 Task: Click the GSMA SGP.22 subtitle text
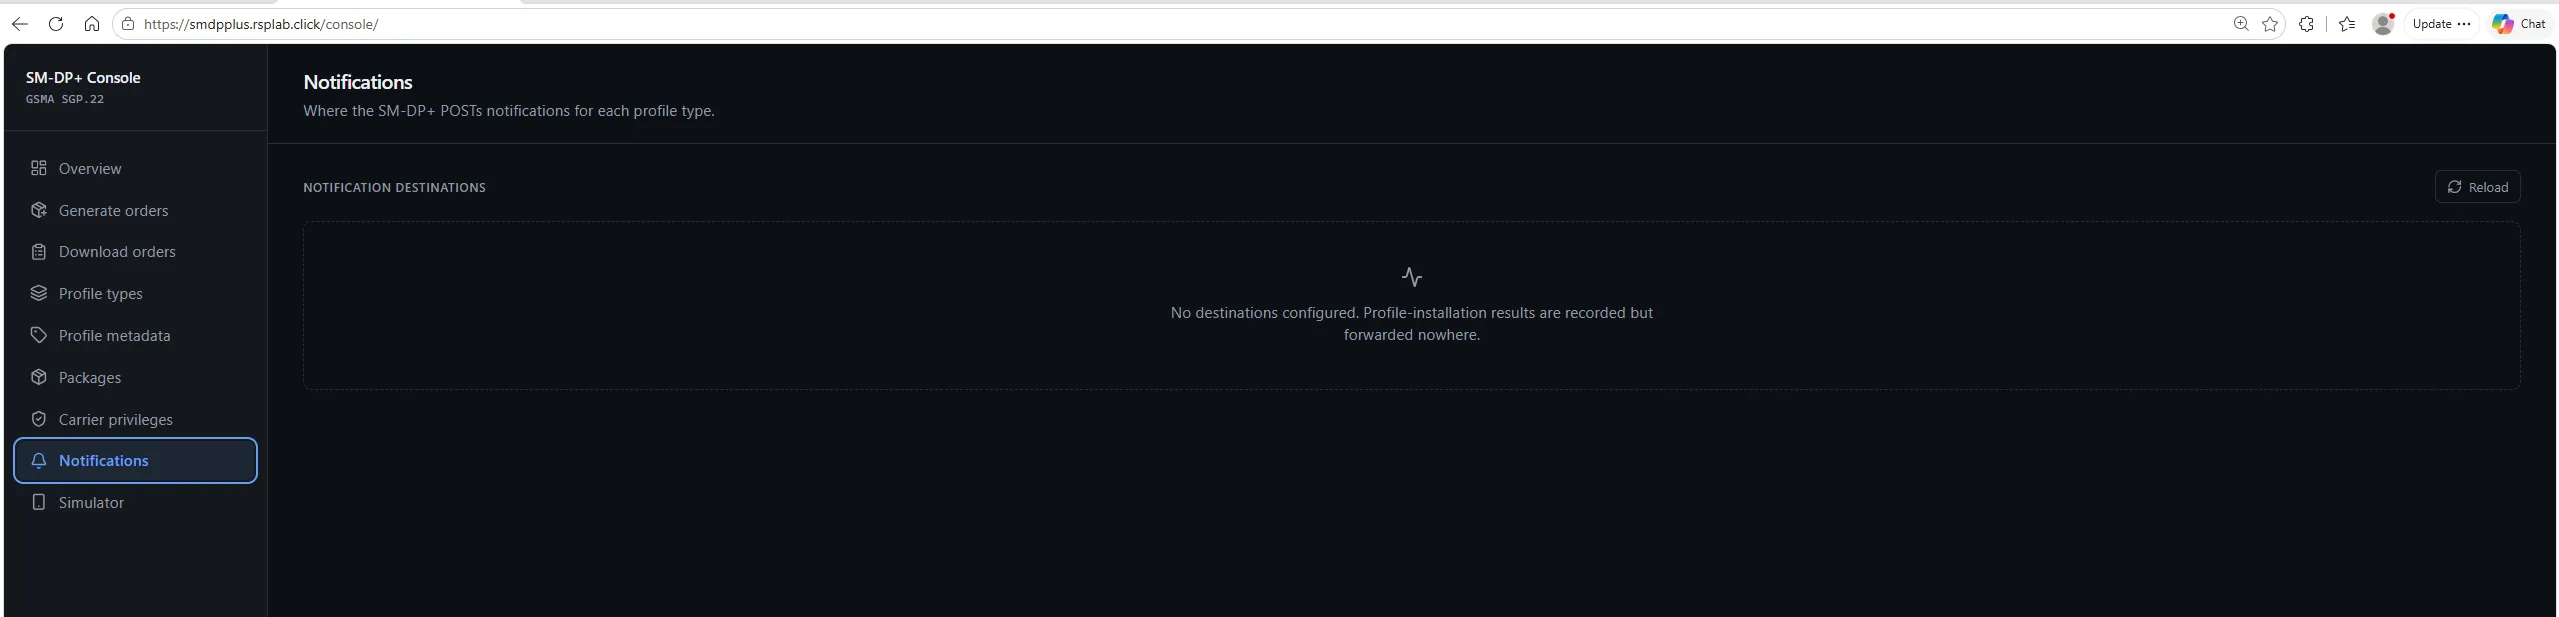coord(65,99)
